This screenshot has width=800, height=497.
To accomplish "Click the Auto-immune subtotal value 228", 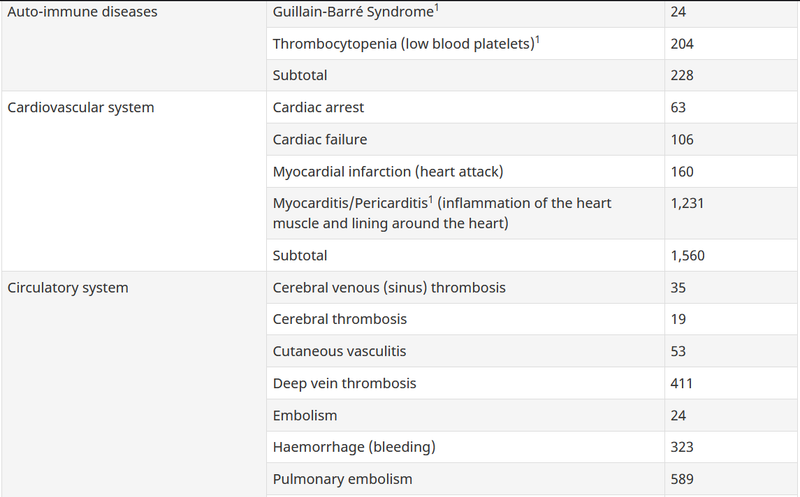I will coord(683,75).
